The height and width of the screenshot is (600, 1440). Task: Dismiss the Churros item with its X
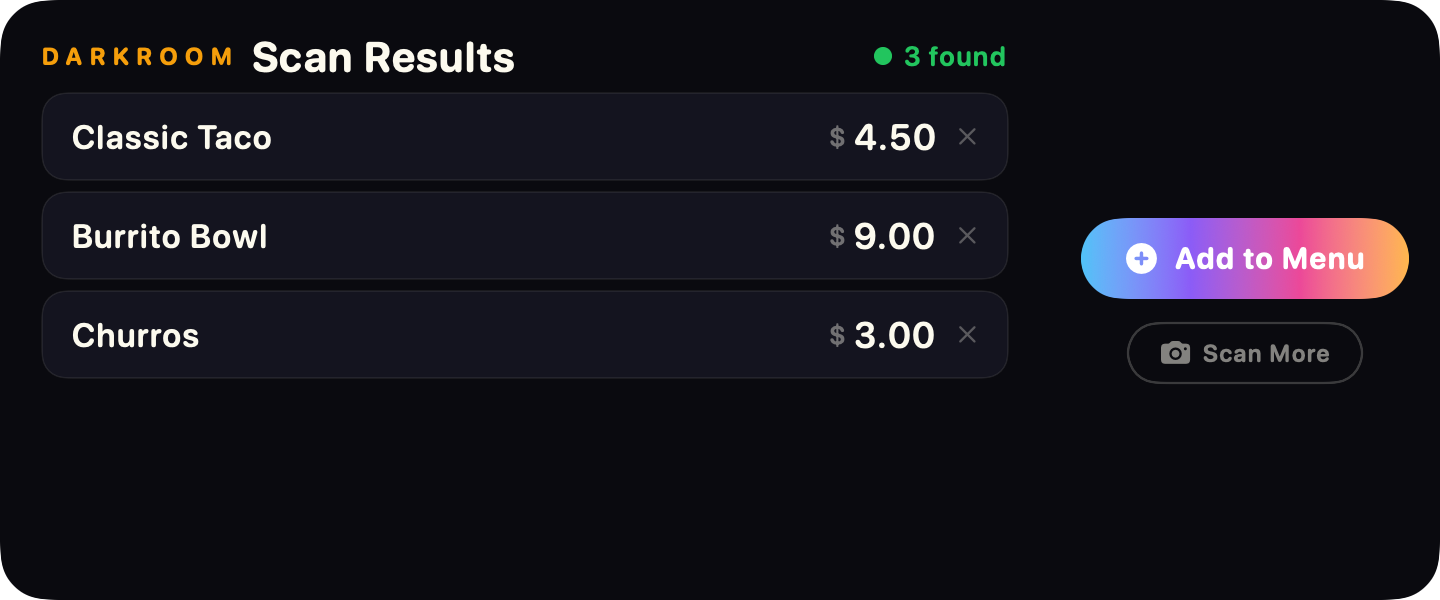[967, 335]
